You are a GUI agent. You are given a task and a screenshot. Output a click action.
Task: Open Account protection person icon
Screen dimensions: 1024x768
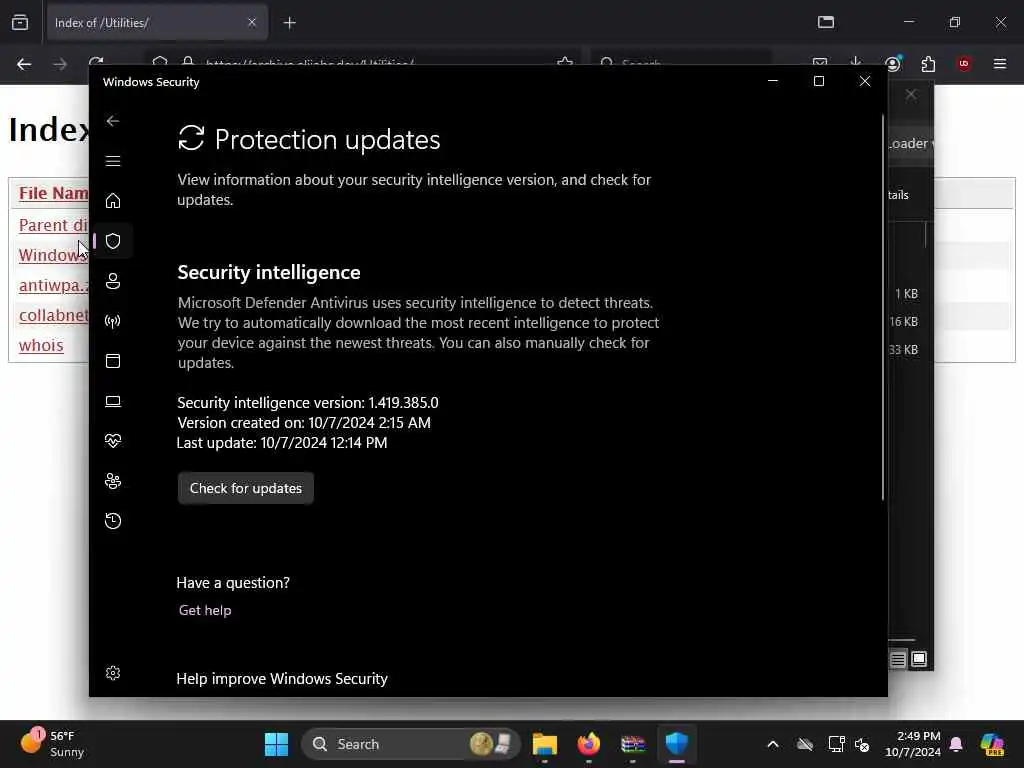[113, 281]
